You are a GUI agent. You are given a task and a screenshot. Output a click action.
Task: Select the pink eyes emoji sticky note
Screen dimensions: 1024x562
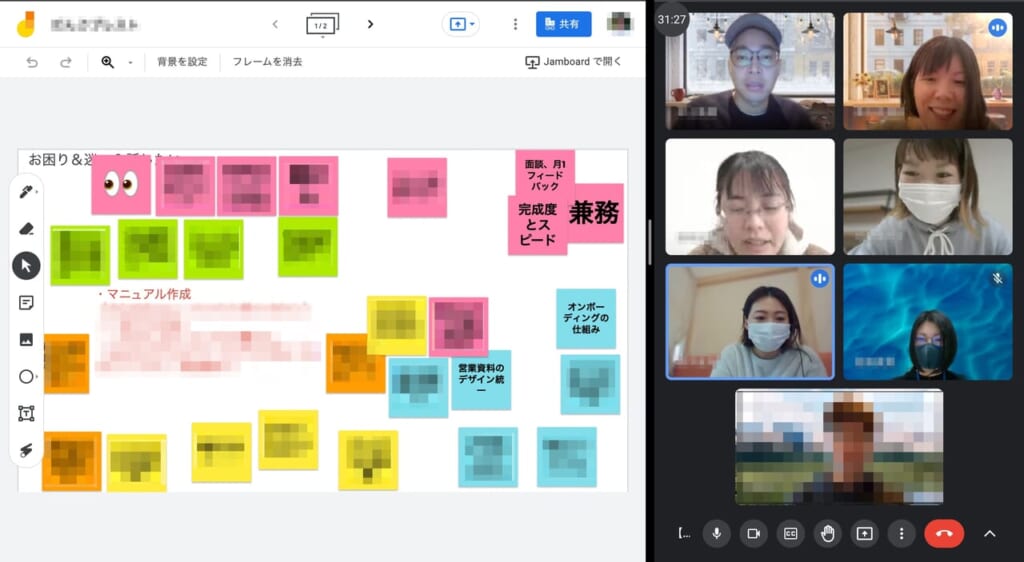coord(121,185)
